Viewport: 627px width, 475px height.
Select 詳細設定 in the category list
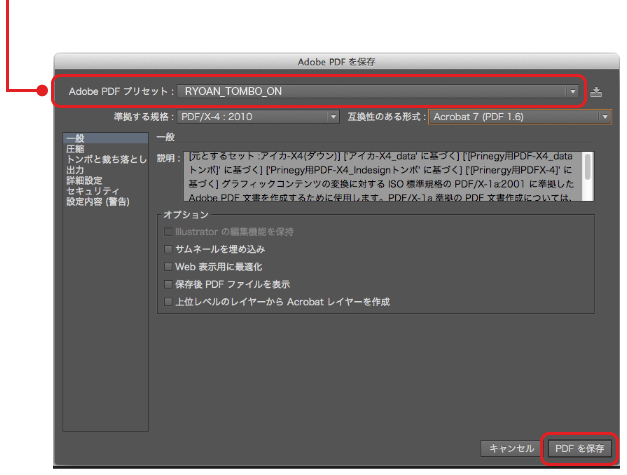click(106, 180)
